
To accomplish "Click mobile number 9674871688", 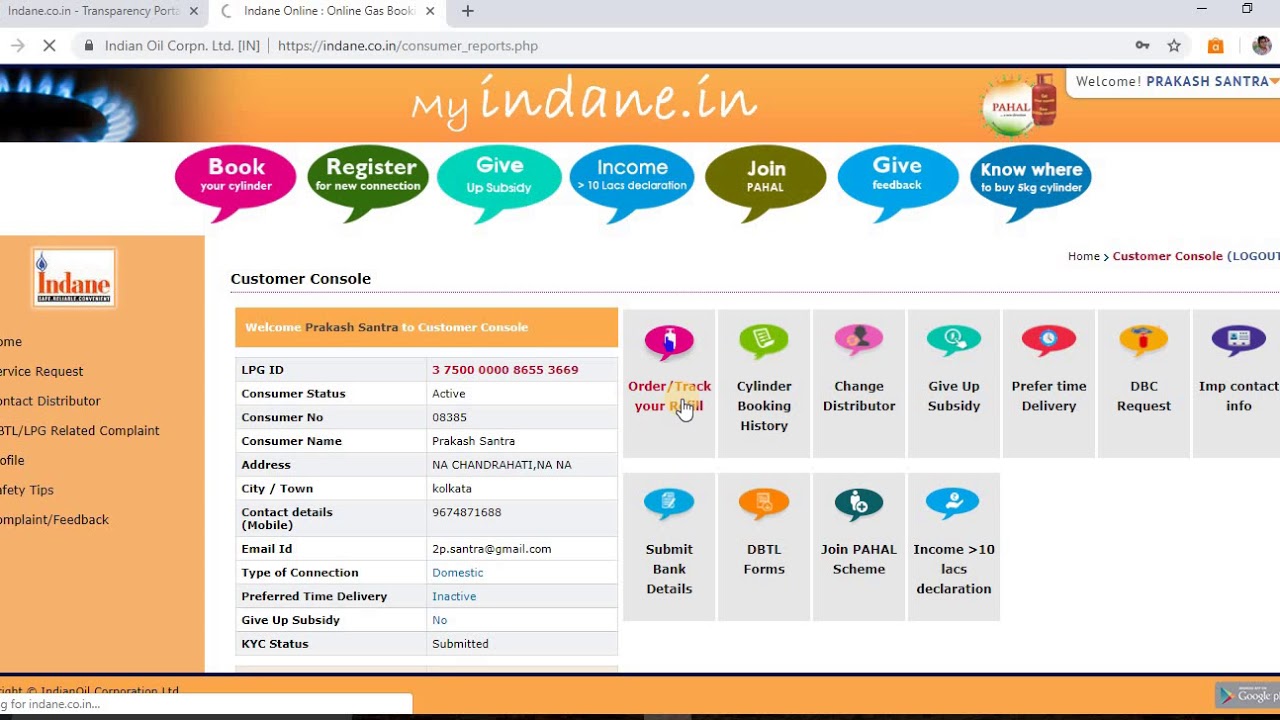I will (x=466, y=512).
